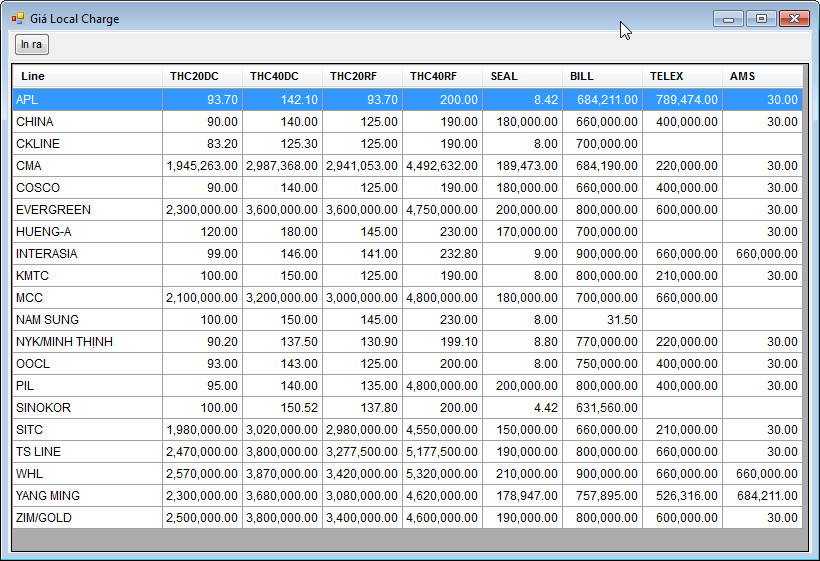The height and width of the screenshot is (561, 820).
Task: Click the AMS column header
Action: 762,76
